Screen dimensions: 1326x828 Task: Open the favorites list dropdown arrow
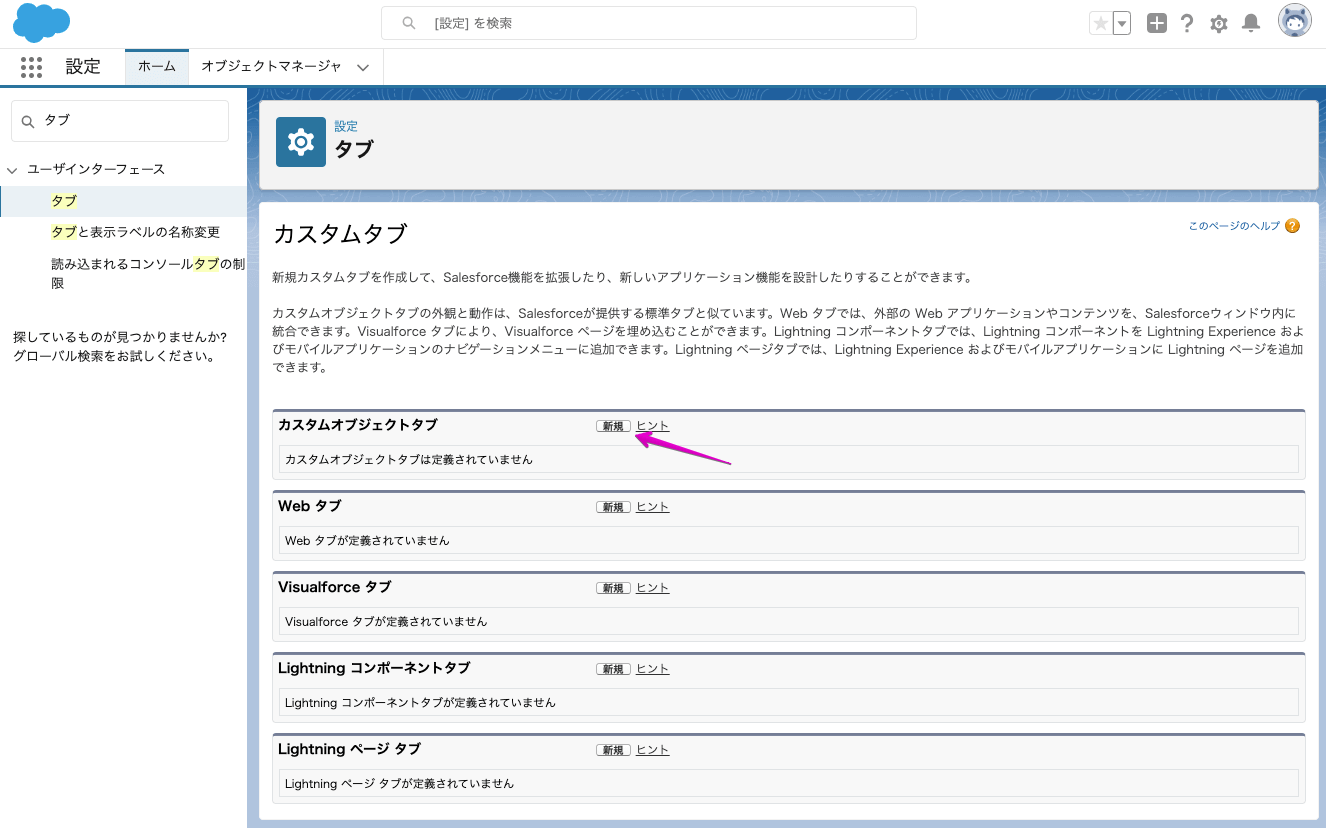click(1122, 23)
